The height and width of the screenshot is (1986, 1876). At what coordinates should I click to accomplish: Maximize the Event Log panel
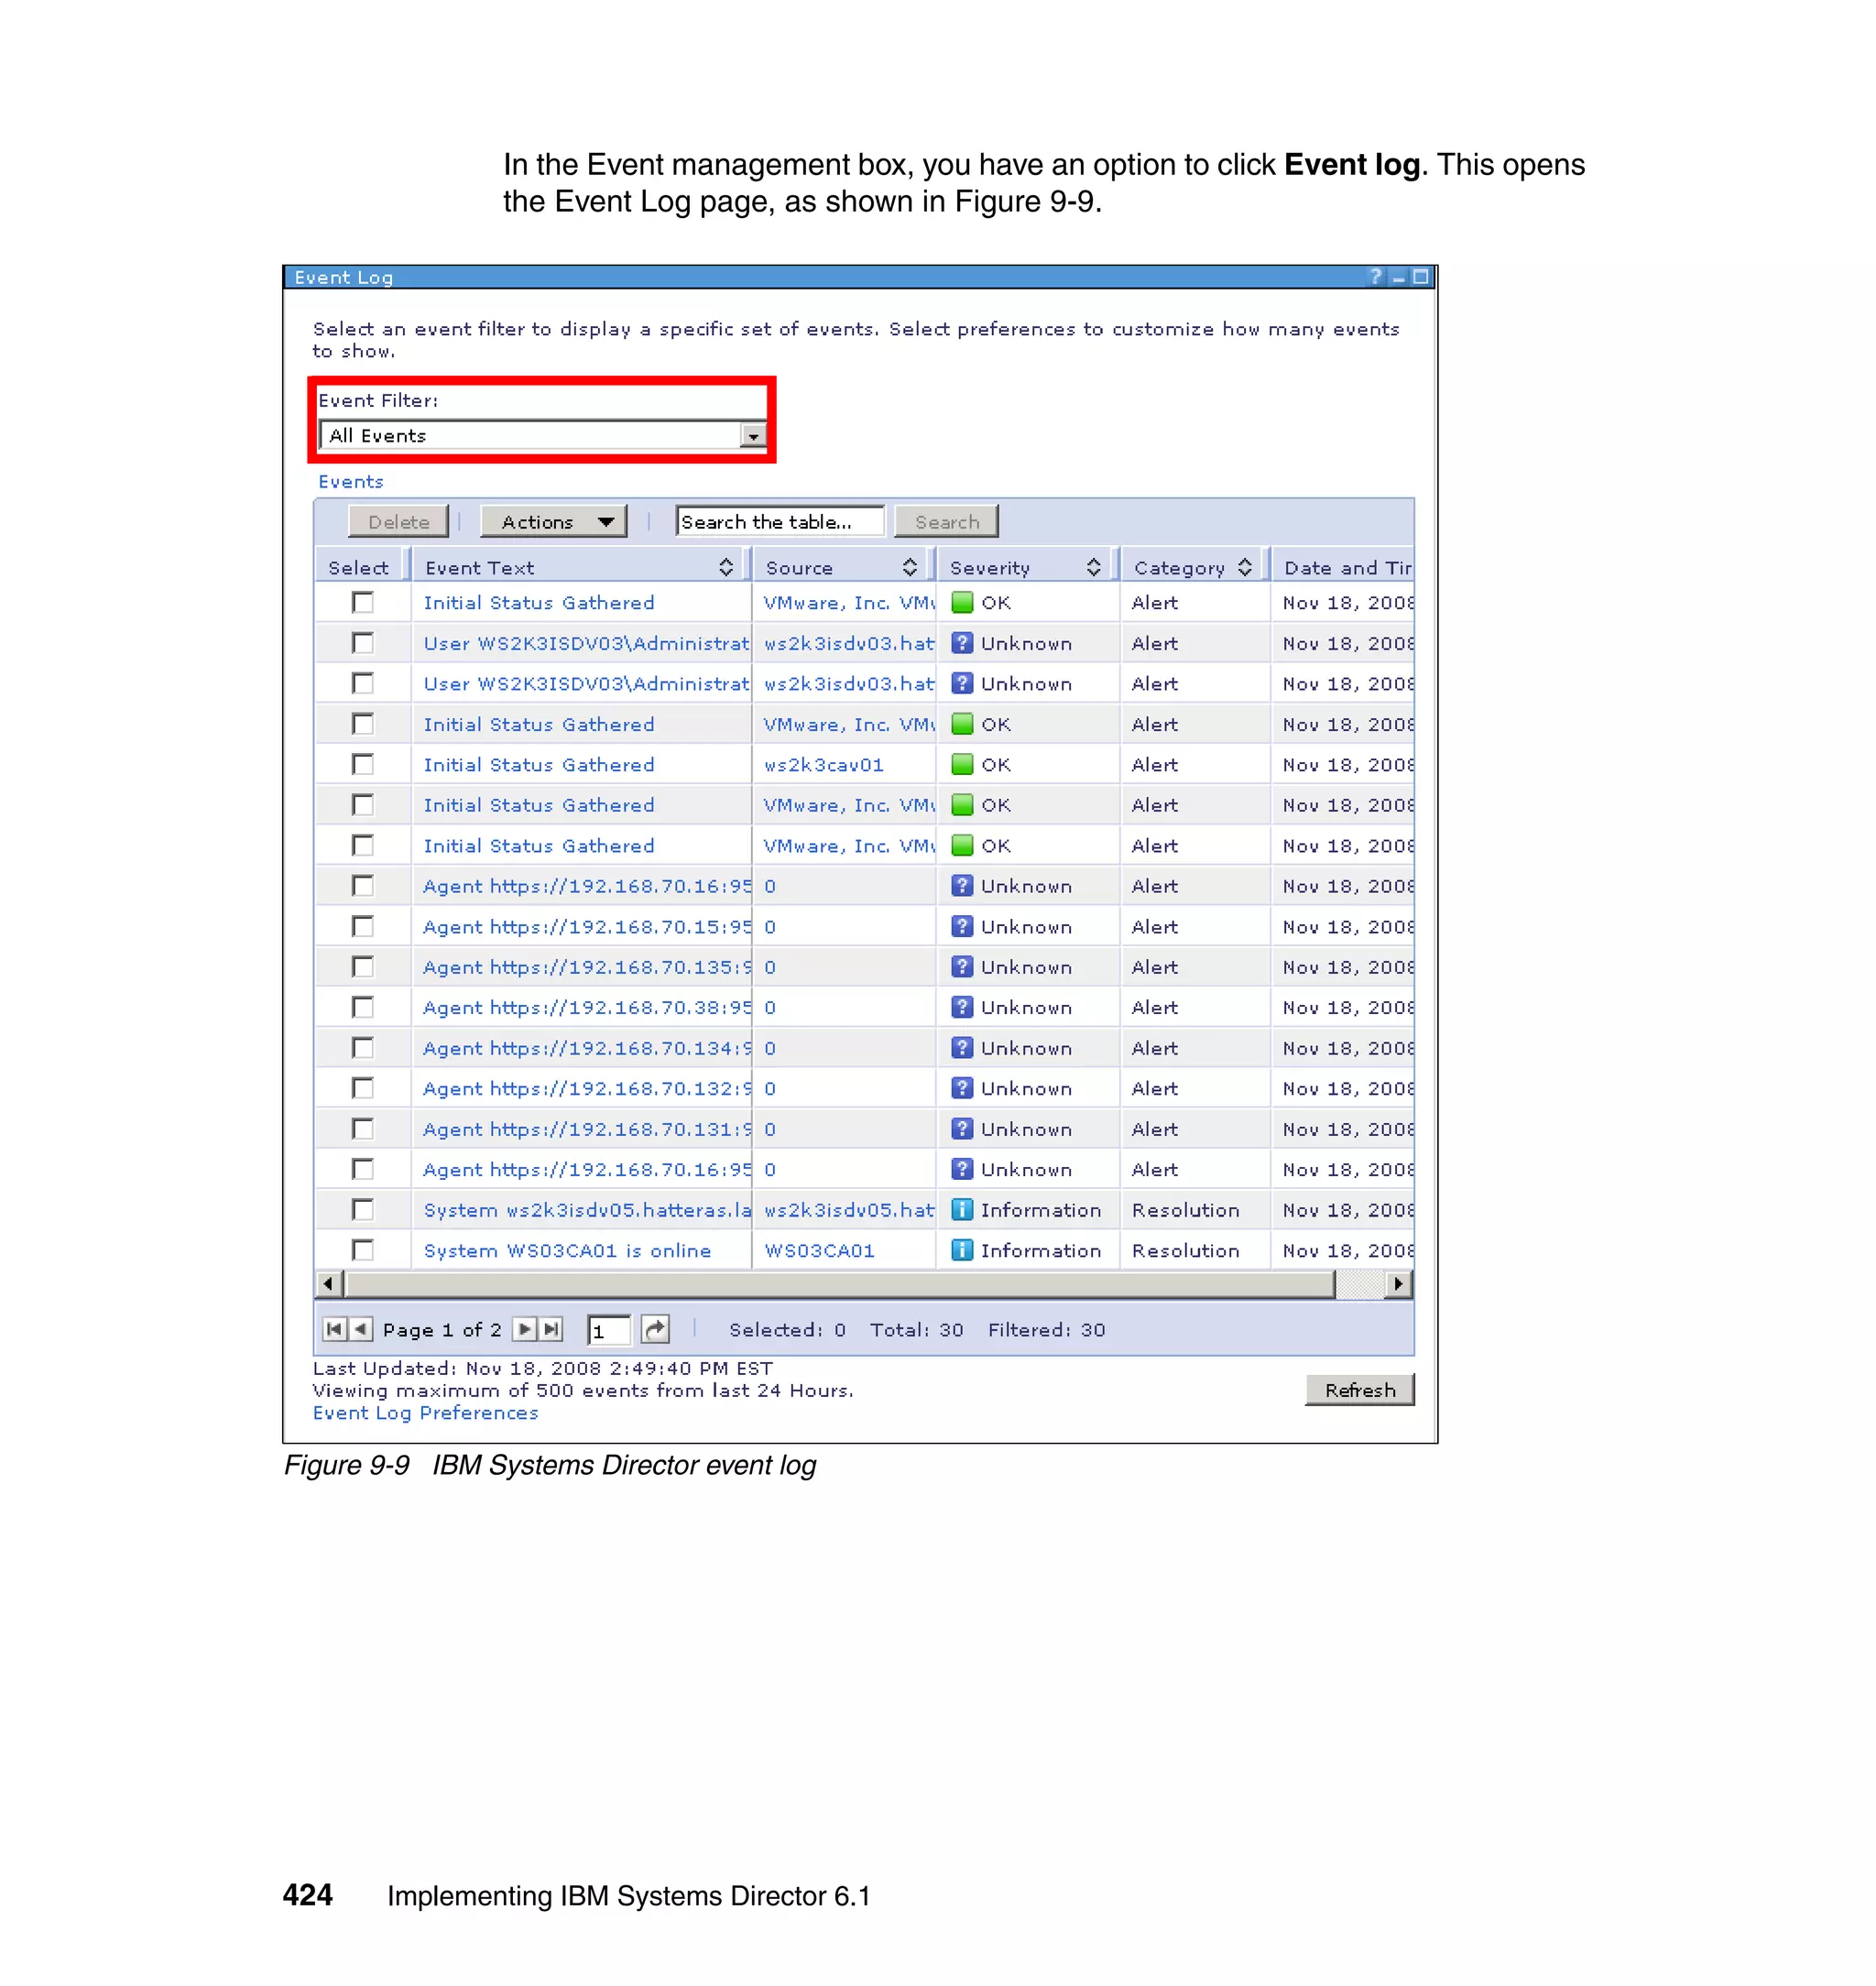click(1420, 276)
